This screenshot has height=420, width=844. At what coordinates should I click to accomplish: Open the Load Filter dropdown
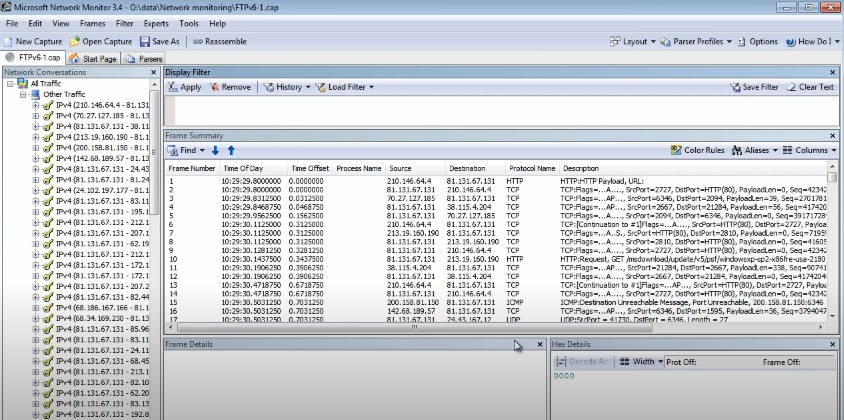click(344, 87)
